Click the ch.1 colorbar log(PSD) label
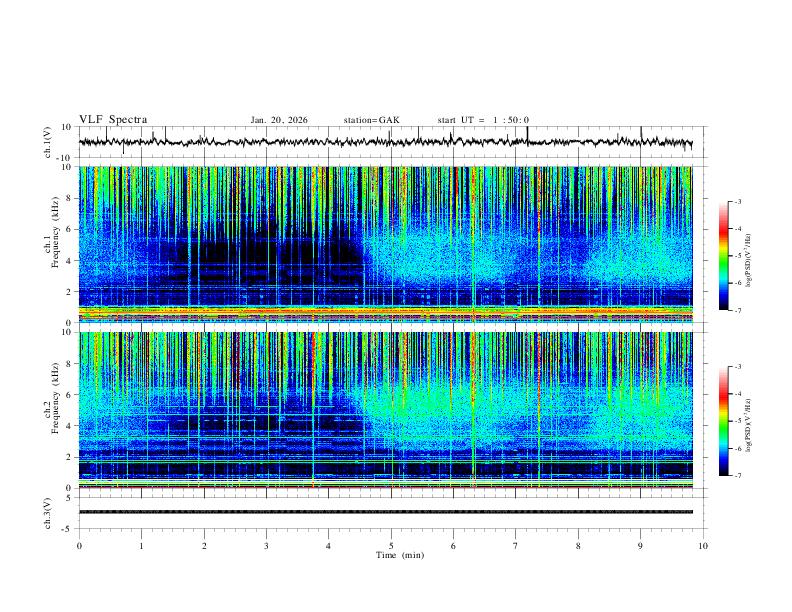 point(749,261)
